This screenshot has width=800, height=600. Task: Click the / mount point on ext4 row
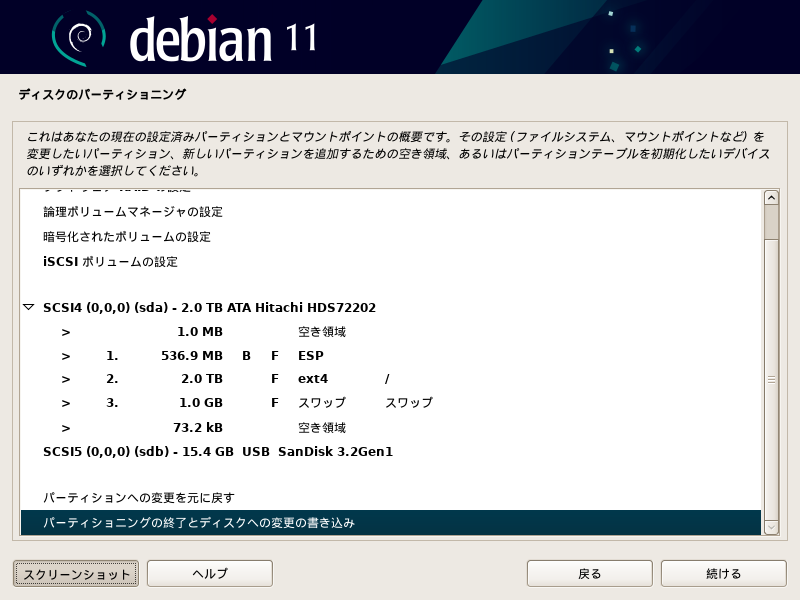(x=387, y=379)
